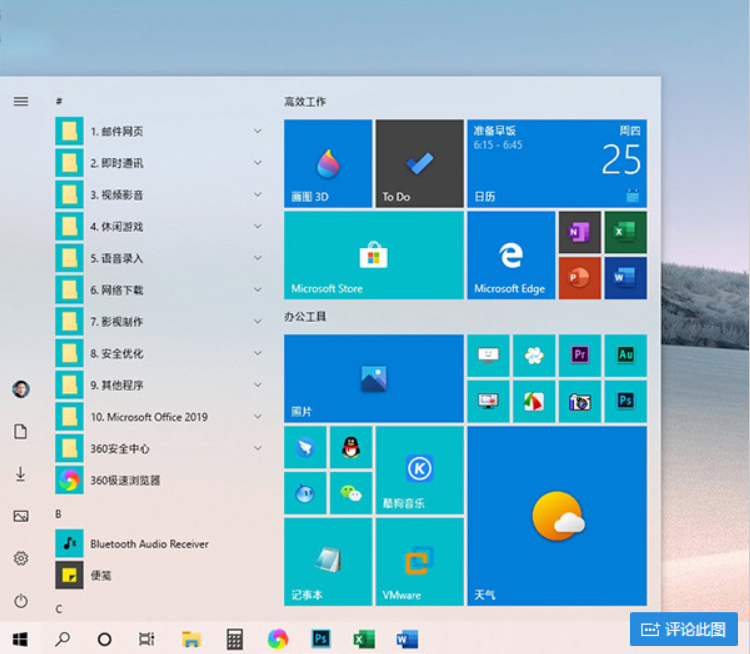
Task: Launch Premiere Pro tile
Action: 580,355
